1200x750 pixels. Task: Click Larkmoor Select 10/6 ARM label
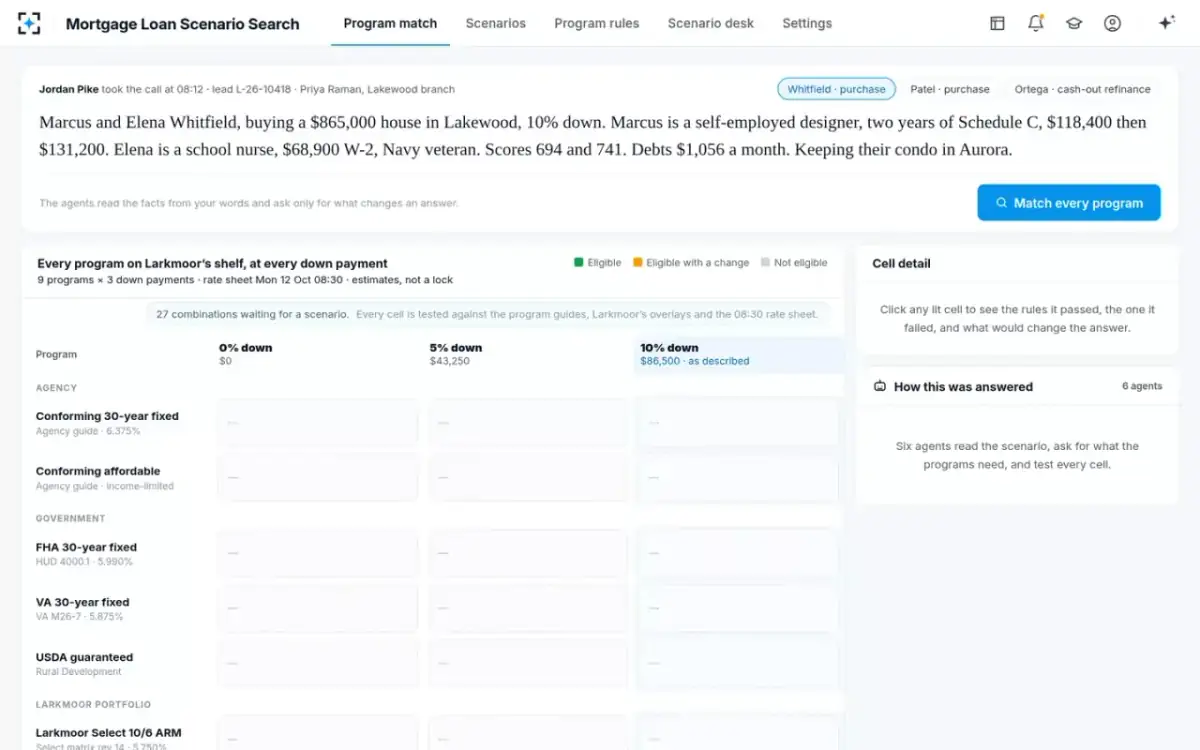108,733
